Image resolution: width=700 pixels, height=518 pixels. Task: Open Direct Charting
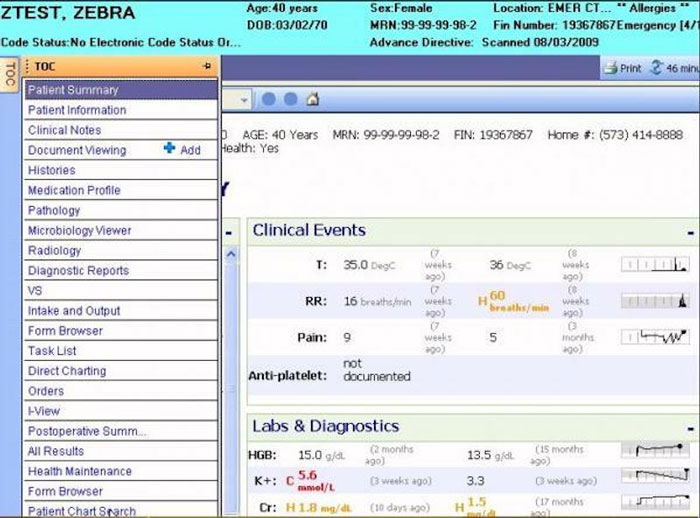(121, 371)
